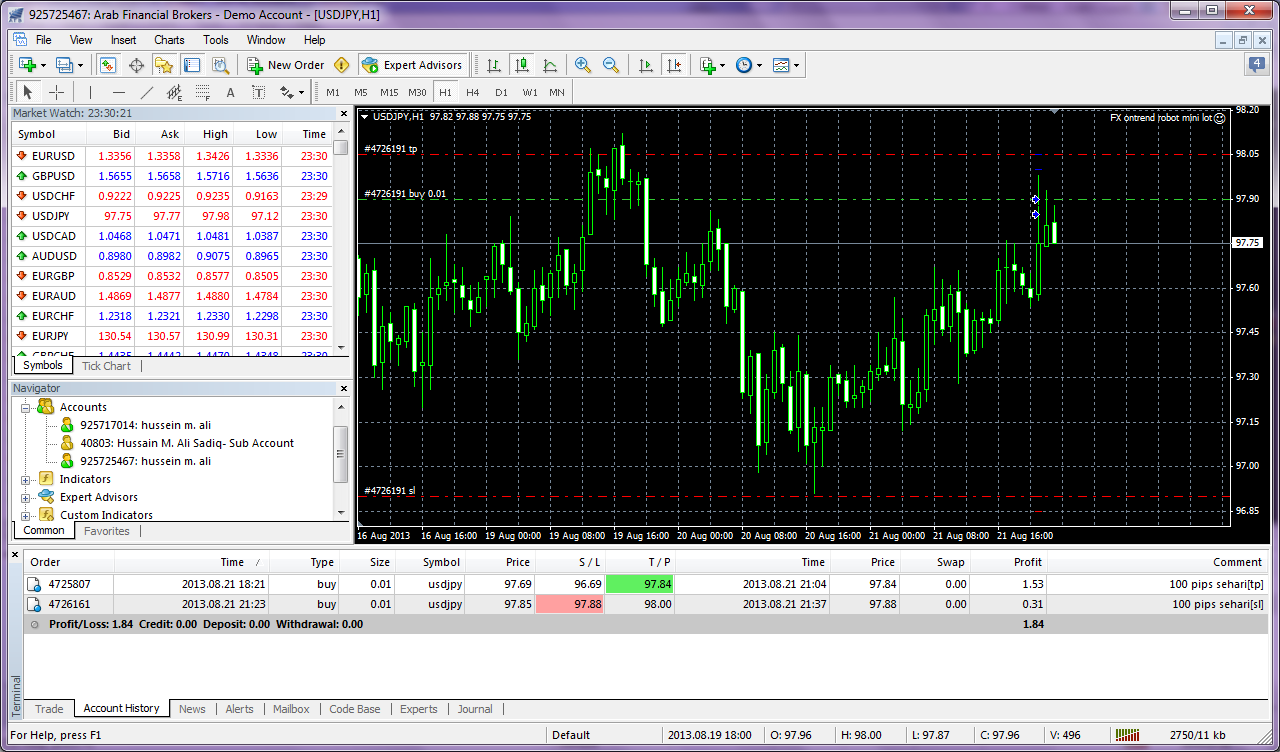
Task: Select the Fibonacci Retracement tool
Action: click(x=202, y=92)
